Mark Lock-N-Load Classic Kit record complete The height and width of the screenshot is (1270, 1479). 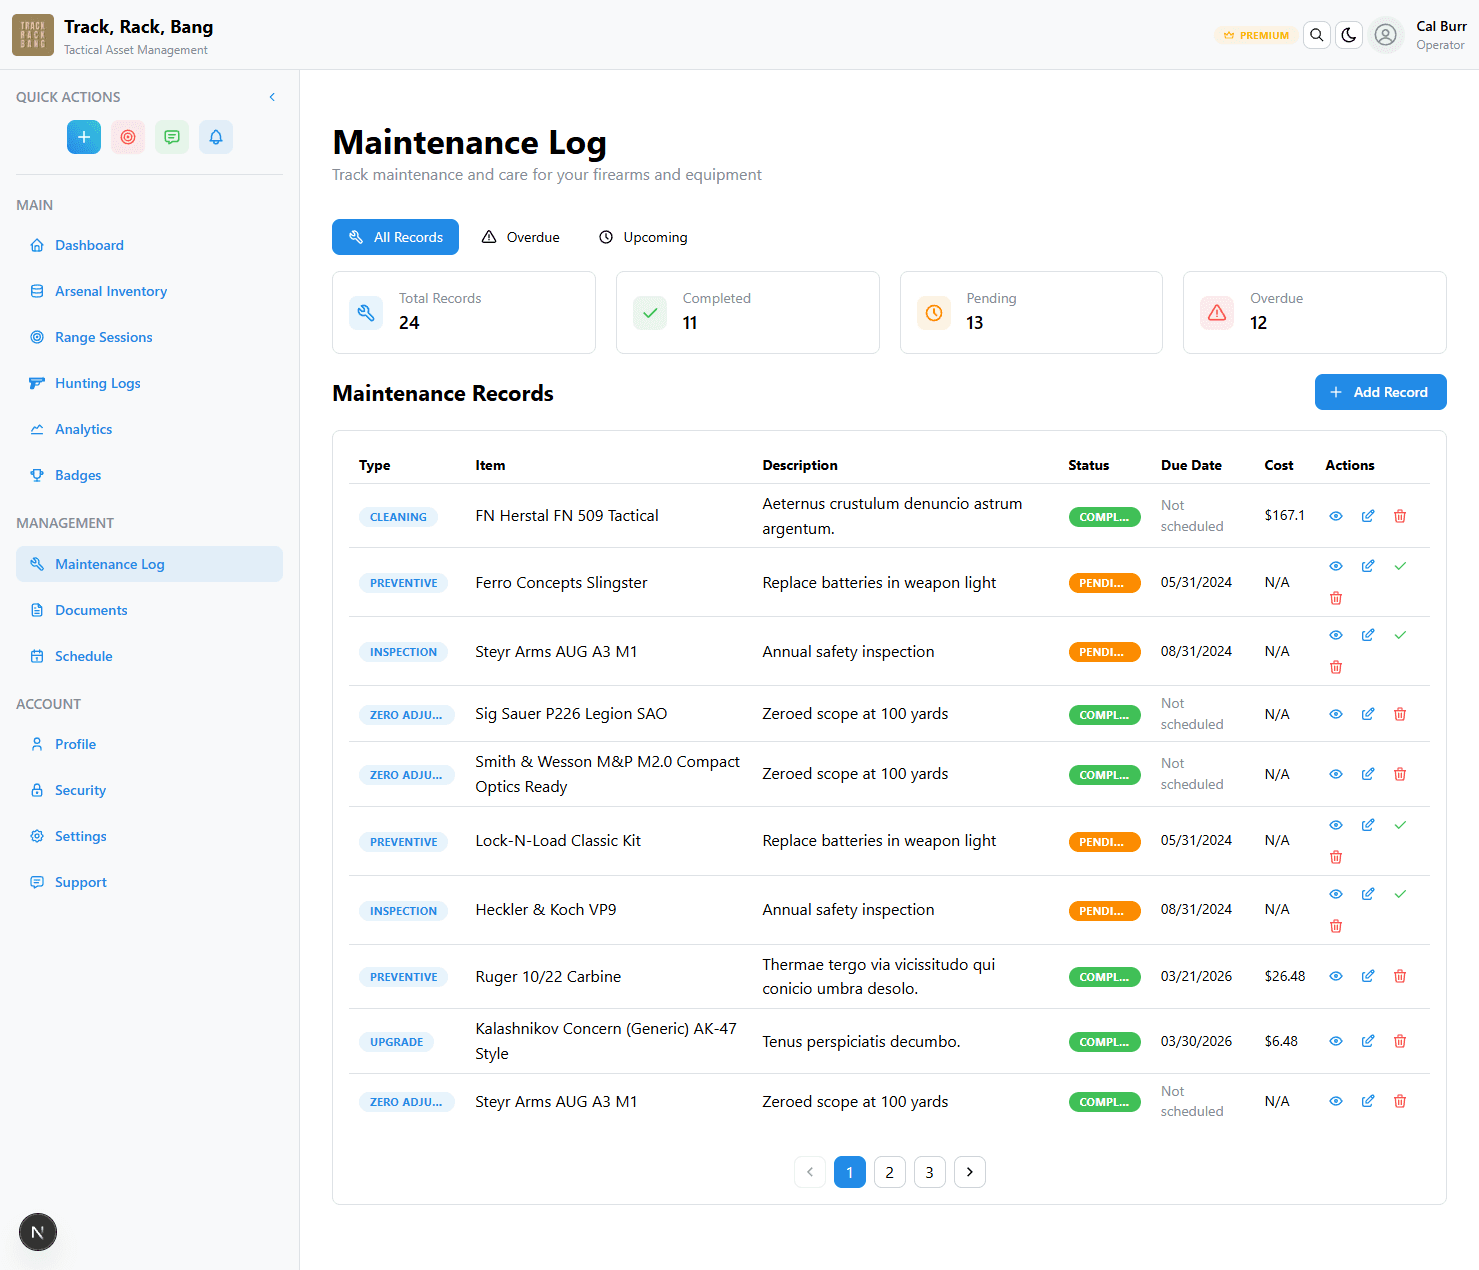click(1400, 825)
